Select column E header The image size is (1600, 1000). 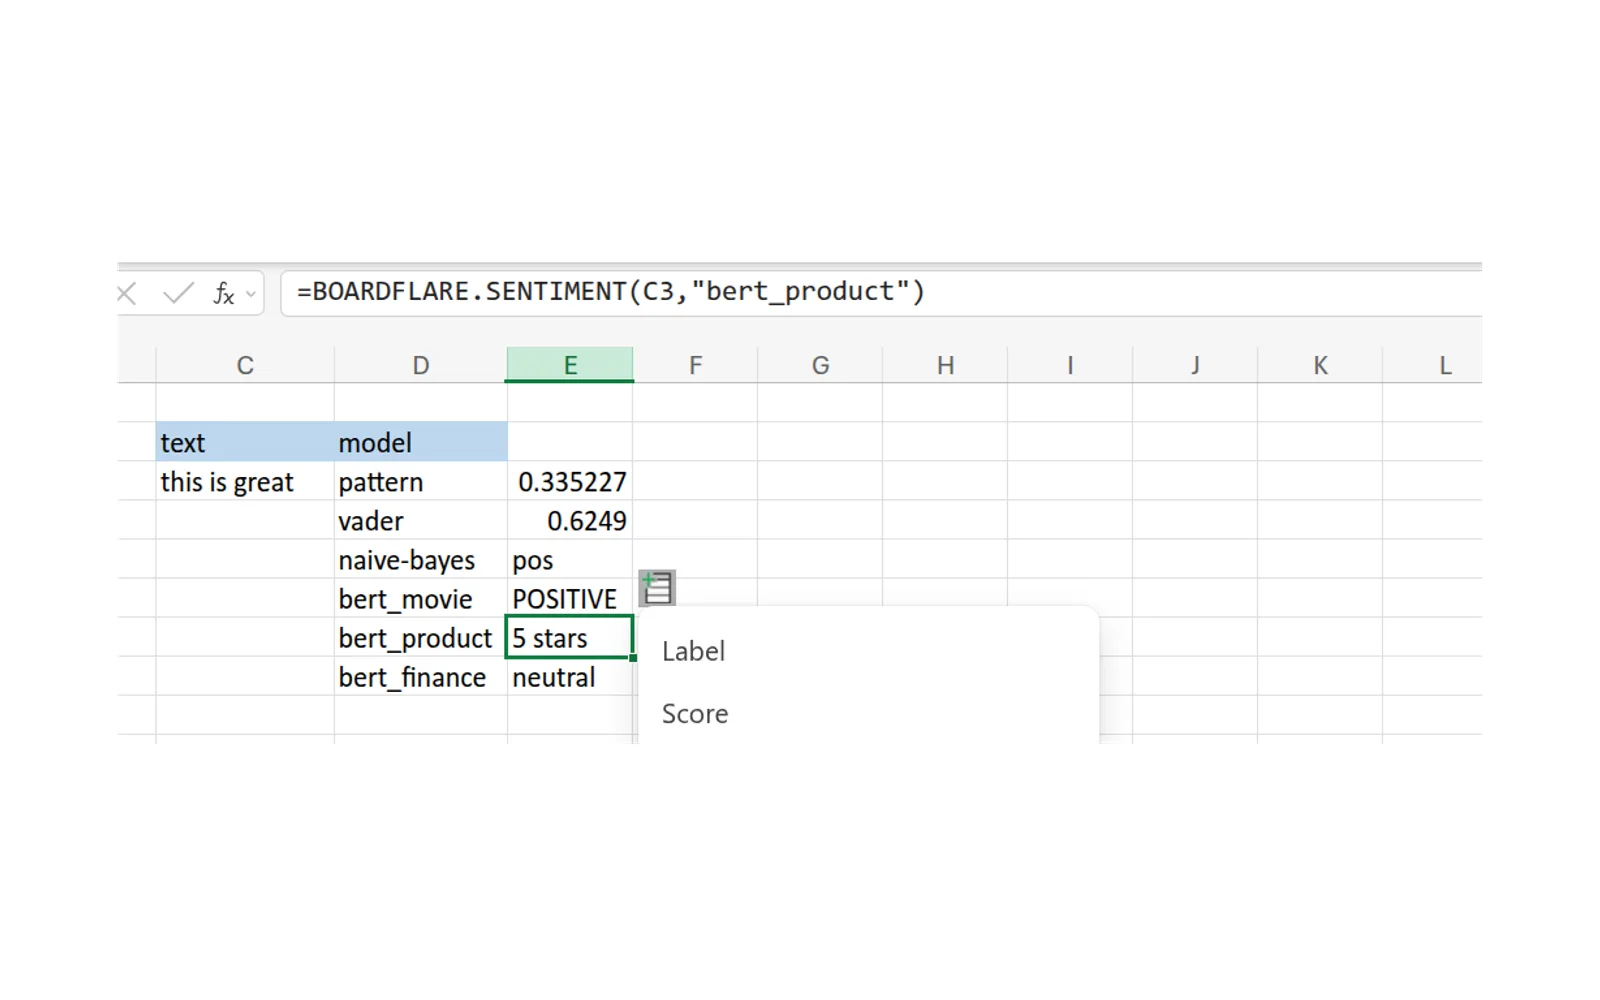[570, 365]
